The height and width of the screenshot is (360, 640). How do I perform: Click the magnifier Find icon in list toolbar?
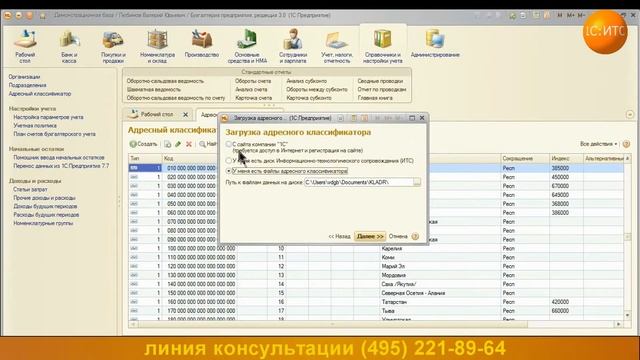(x=202, y=144)
